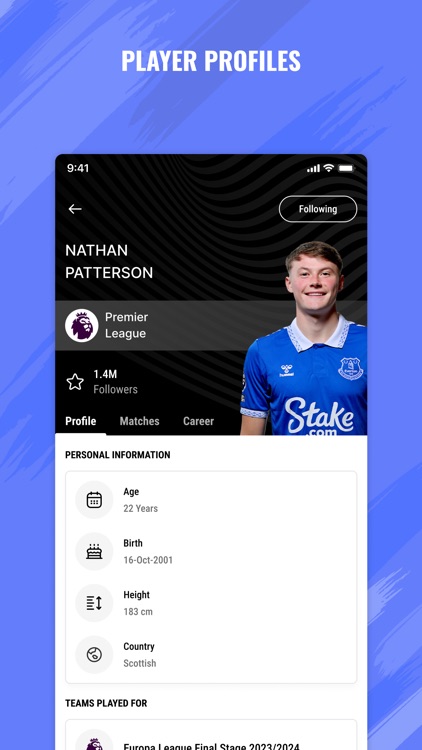Tap the 16-Oct-2001 birth date row
Viewport: 422px width, 750px height.
211,551
